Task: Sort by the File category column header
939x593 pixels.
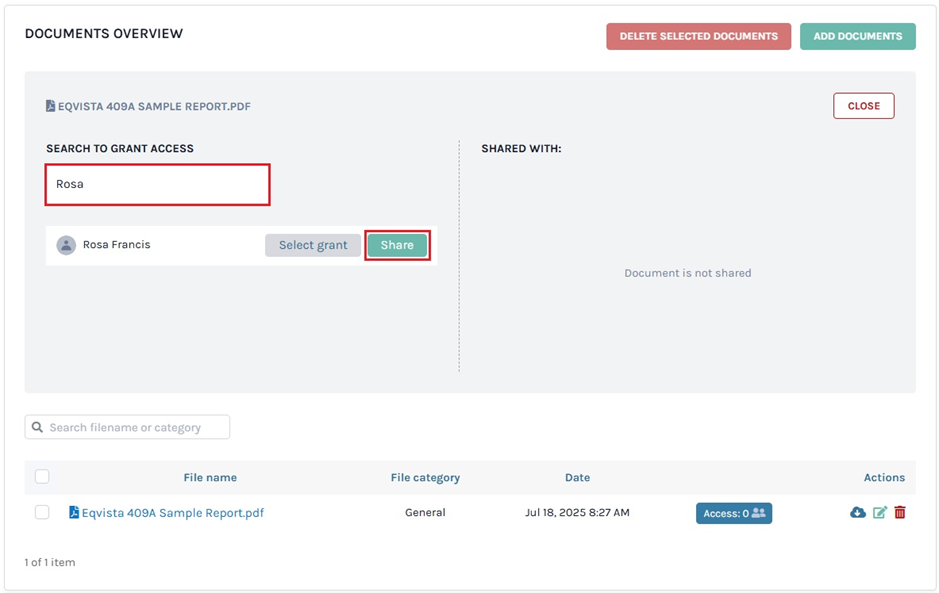Action: coord(425,477)
